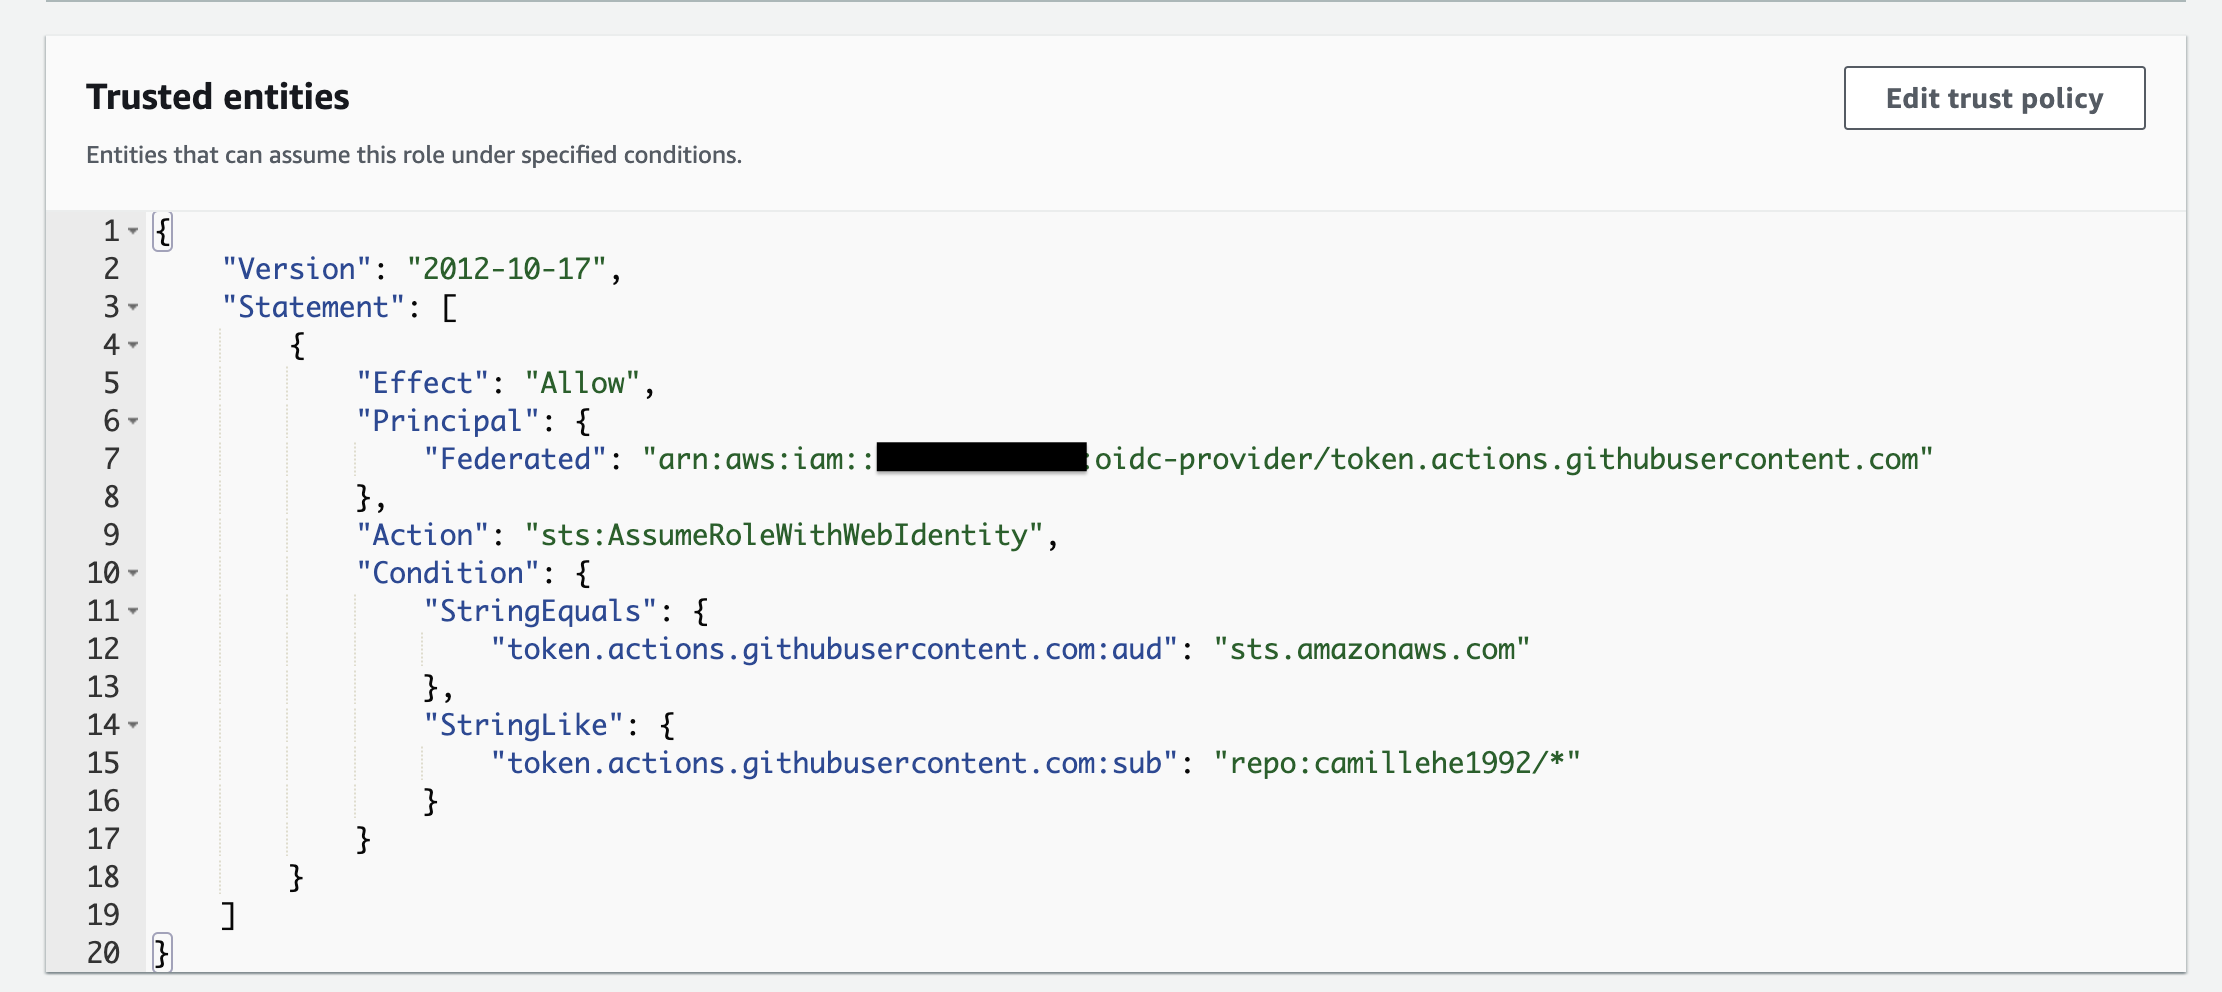Click the Trusted entities heading
This screenshot has width=2222, height=992.
(x=218, y=97)
